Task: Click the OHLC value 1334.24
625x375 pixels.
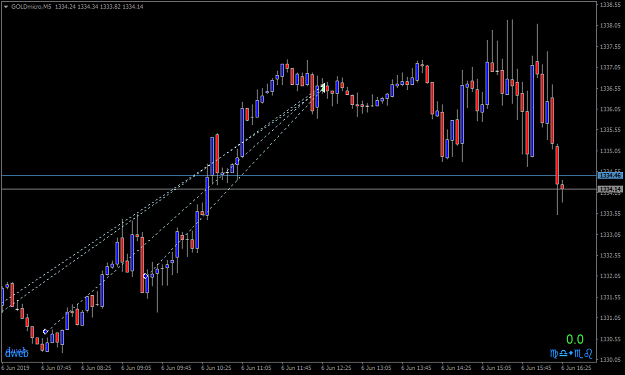Action: tap(65, 7)
